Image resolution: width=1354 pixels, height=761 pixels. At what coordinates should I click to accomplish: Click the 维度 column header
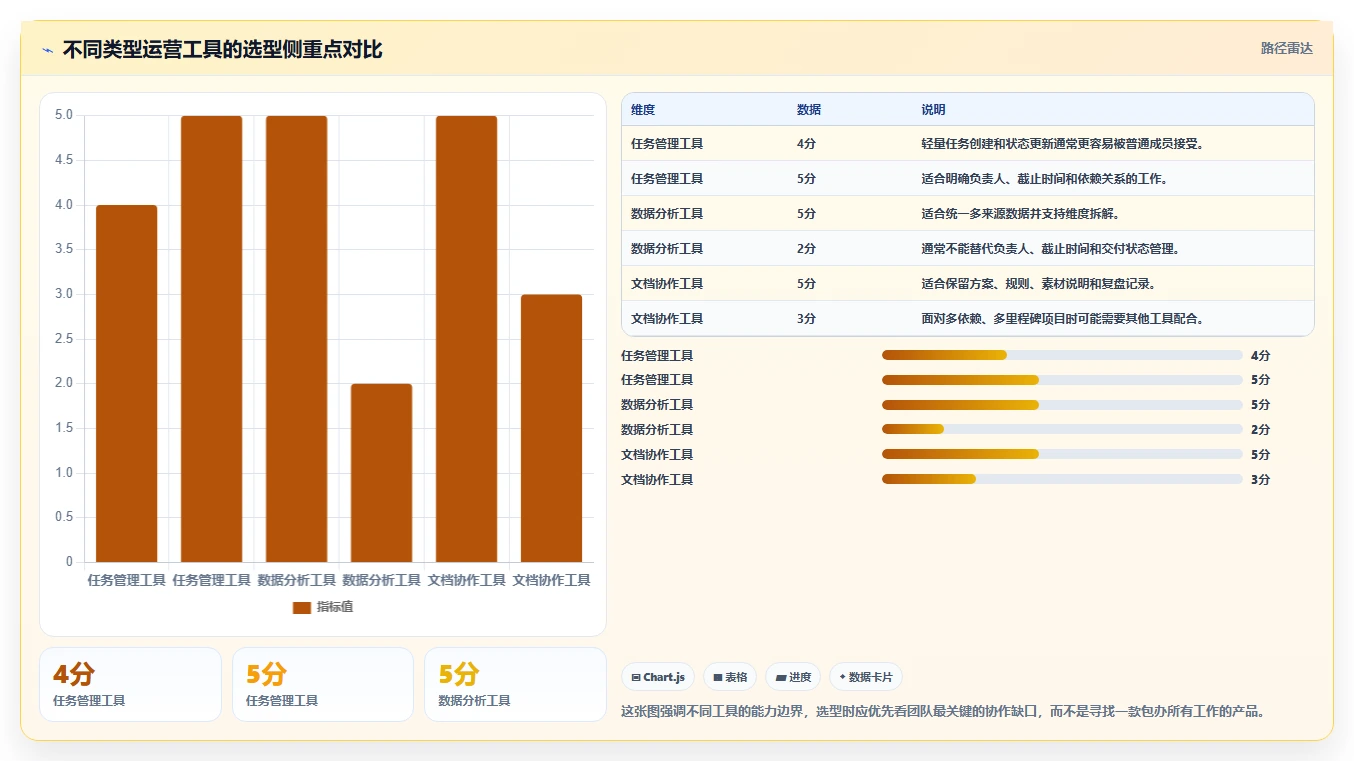pos(643,110)
